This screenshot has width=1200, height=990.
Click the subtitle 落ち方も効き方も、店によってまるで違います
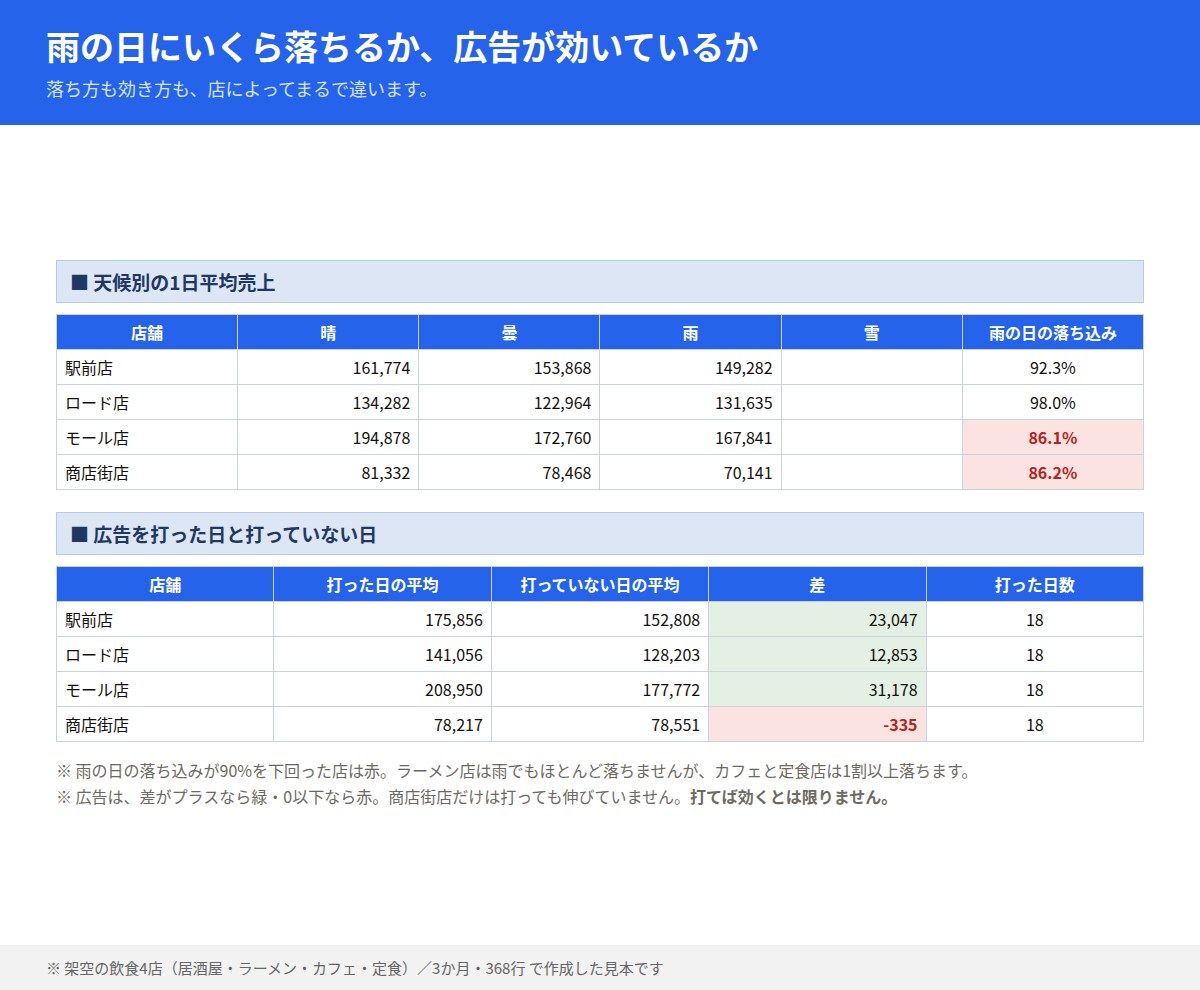click(x=238, y=89)
